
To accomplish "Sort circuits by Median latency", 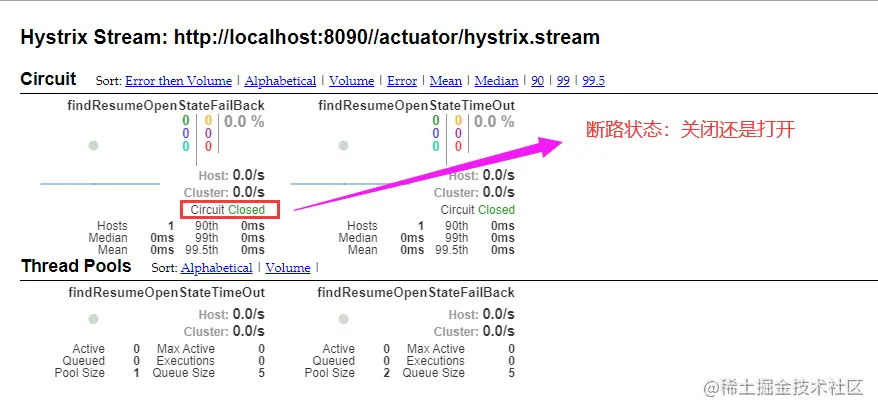I will (x=496, y=81).
